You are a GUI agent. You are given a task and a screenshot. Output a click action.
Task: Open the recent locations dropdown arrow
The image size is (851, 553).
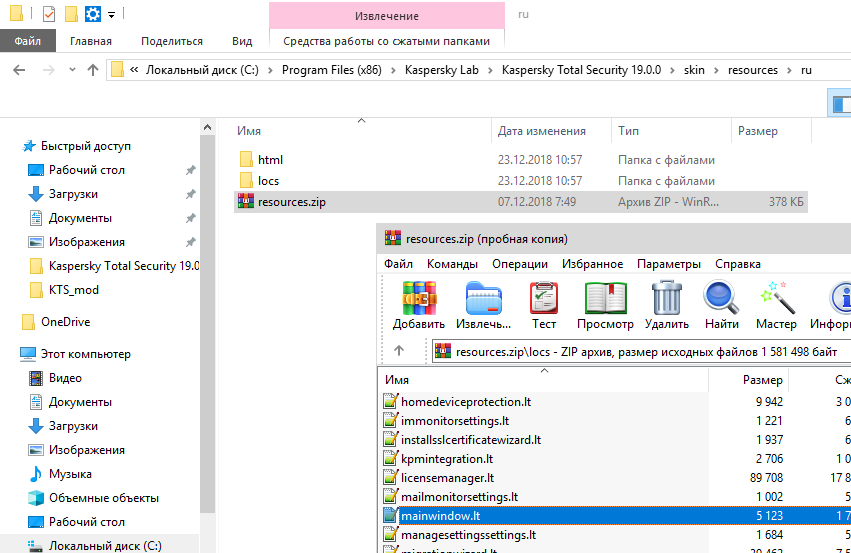pyautogui.click(x=70, y=70)
